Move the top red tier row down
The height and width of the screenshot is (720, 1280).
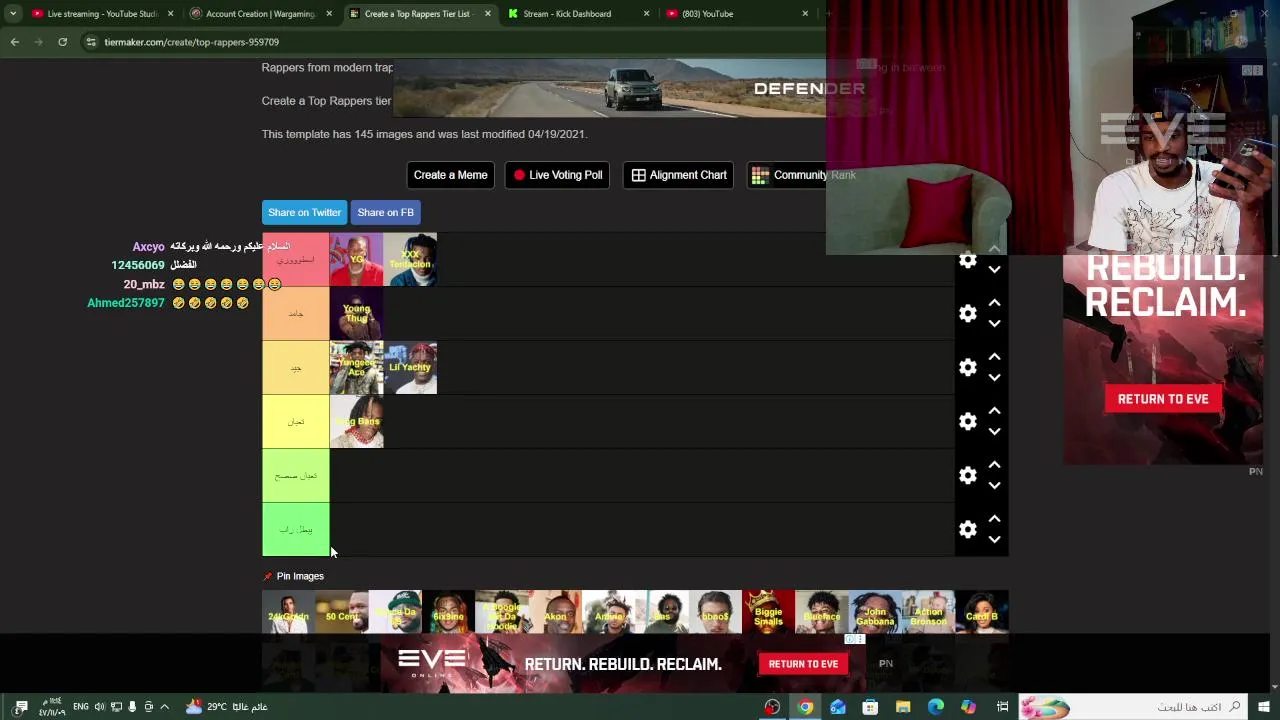(994, 270)
